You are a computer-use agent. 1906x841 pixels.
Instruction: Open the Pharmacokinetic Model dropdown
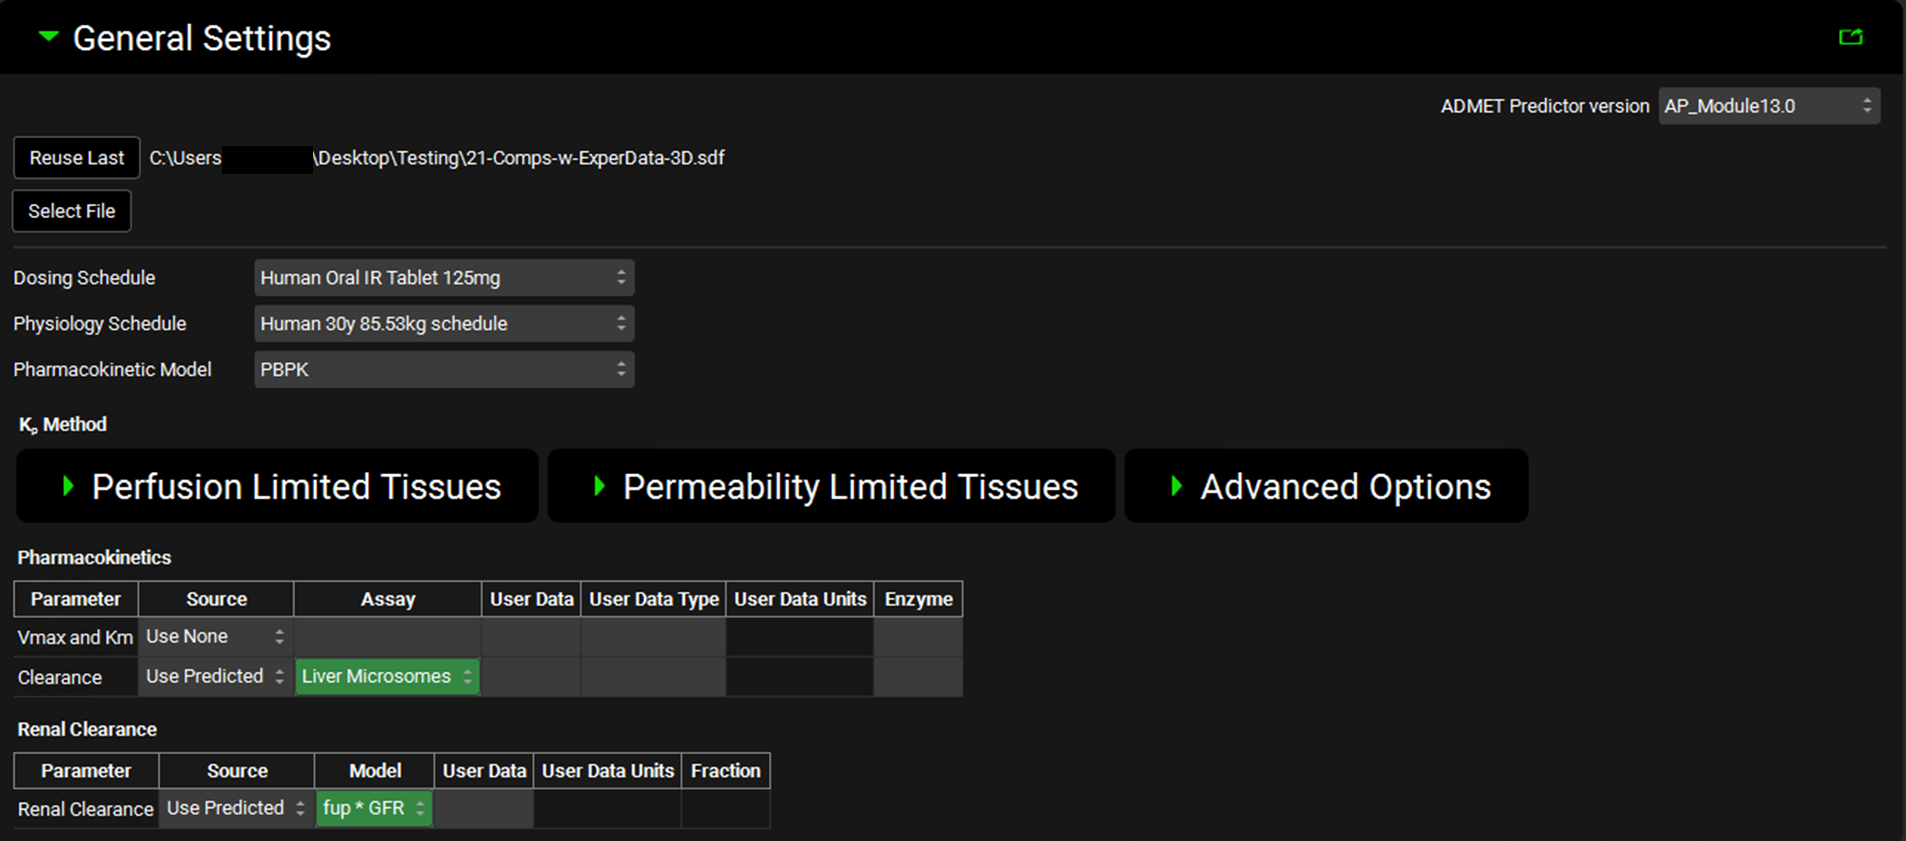pyautogui.click(x=444, y=370)
